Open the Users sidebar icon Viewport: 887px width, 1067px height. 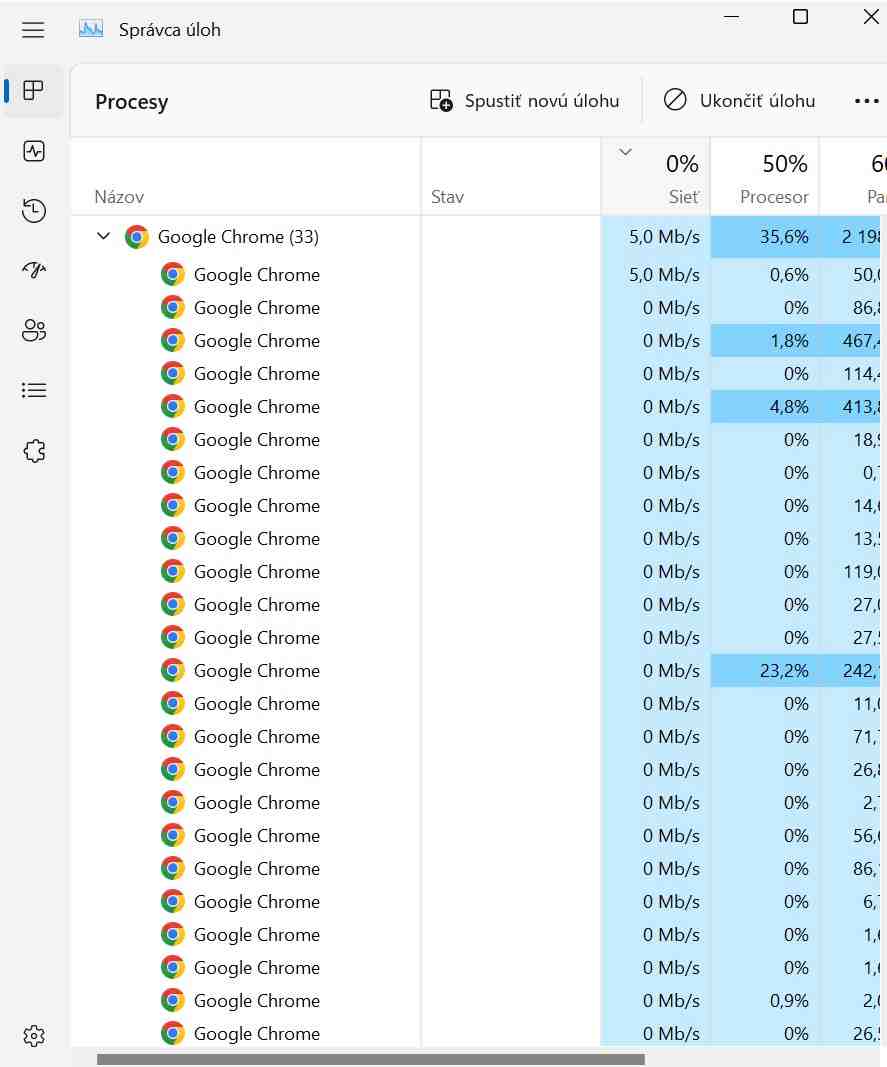point(33,331)
